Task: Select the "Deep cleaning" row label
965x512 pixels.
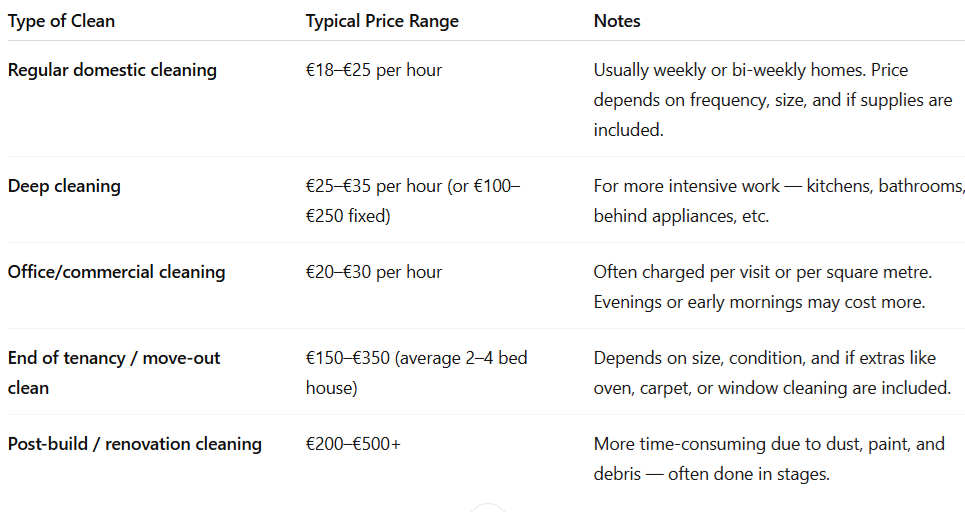Action: [64, 186]
